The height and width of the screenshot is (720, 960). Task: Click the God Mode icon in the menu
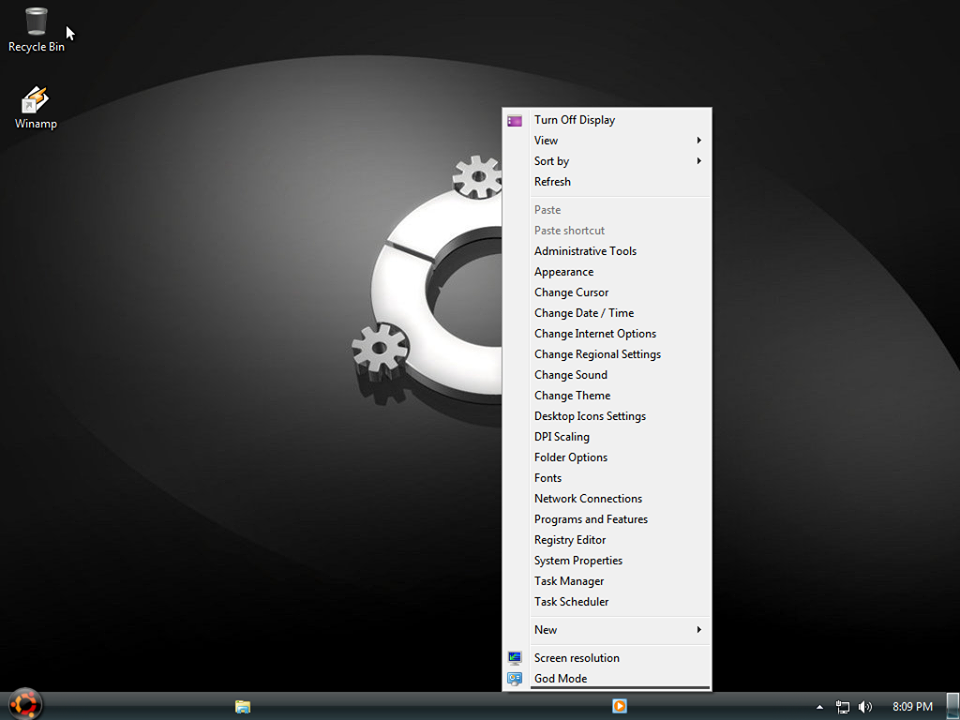(x=515, y=679)
